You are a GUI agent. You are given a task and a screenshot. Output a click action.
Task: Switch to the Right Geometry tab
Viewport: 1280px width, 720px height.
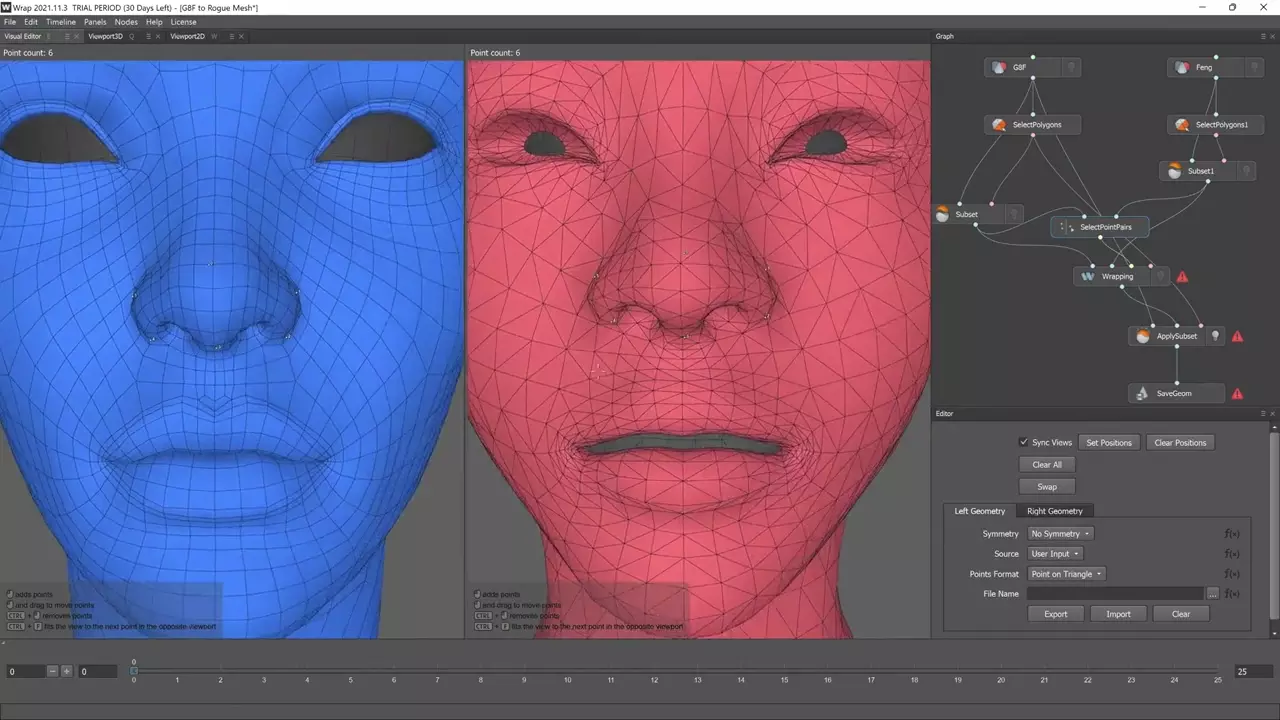(1054, 511)
